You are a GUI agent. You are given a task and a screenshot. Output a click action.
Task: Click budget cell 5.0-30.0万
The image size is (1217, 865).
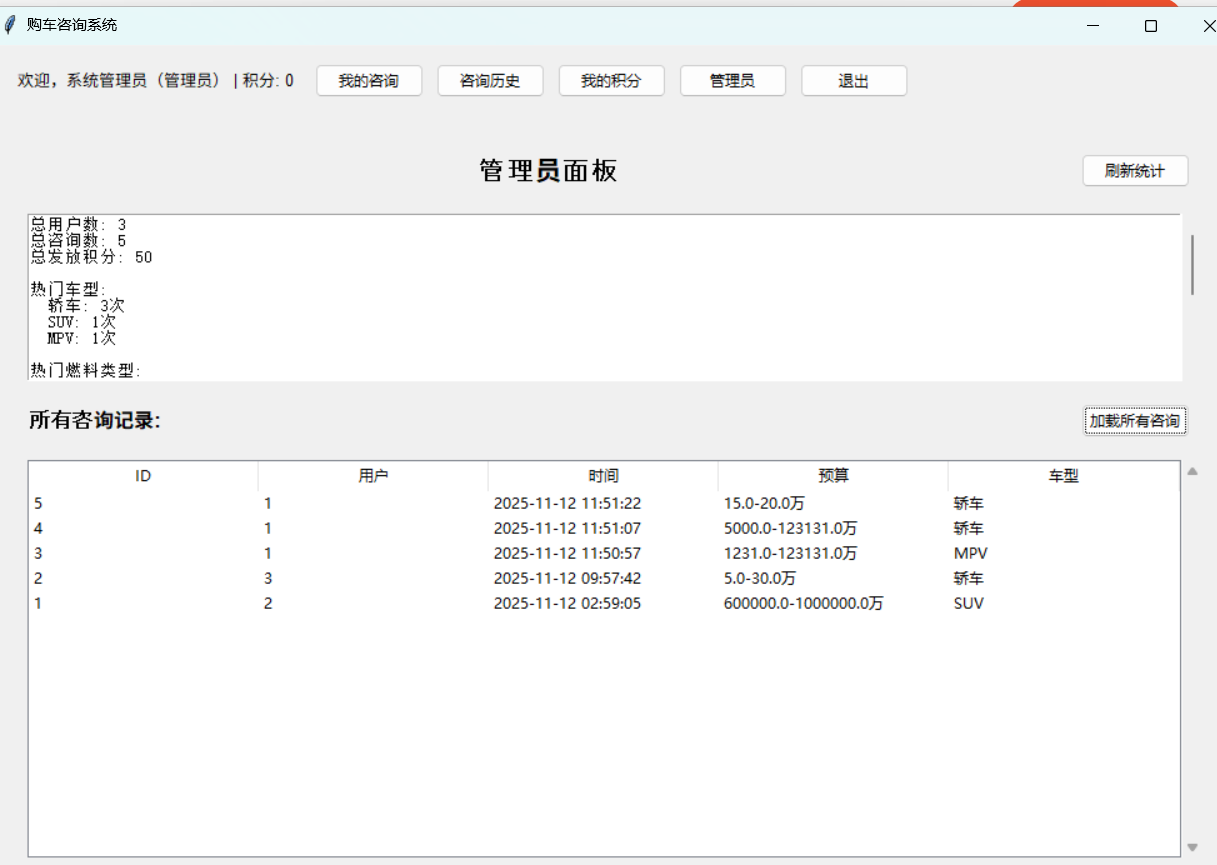pos(760,578)
